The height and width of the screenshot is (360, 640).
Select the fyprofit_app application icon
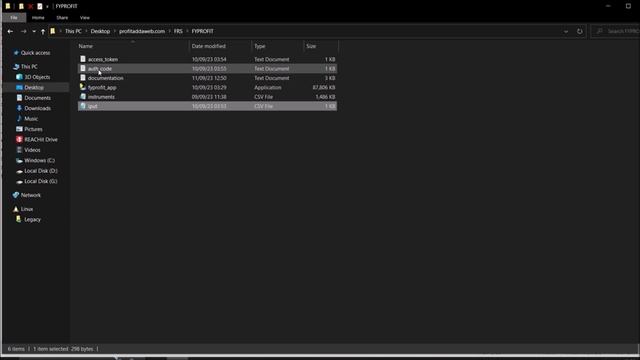[83, 87]
